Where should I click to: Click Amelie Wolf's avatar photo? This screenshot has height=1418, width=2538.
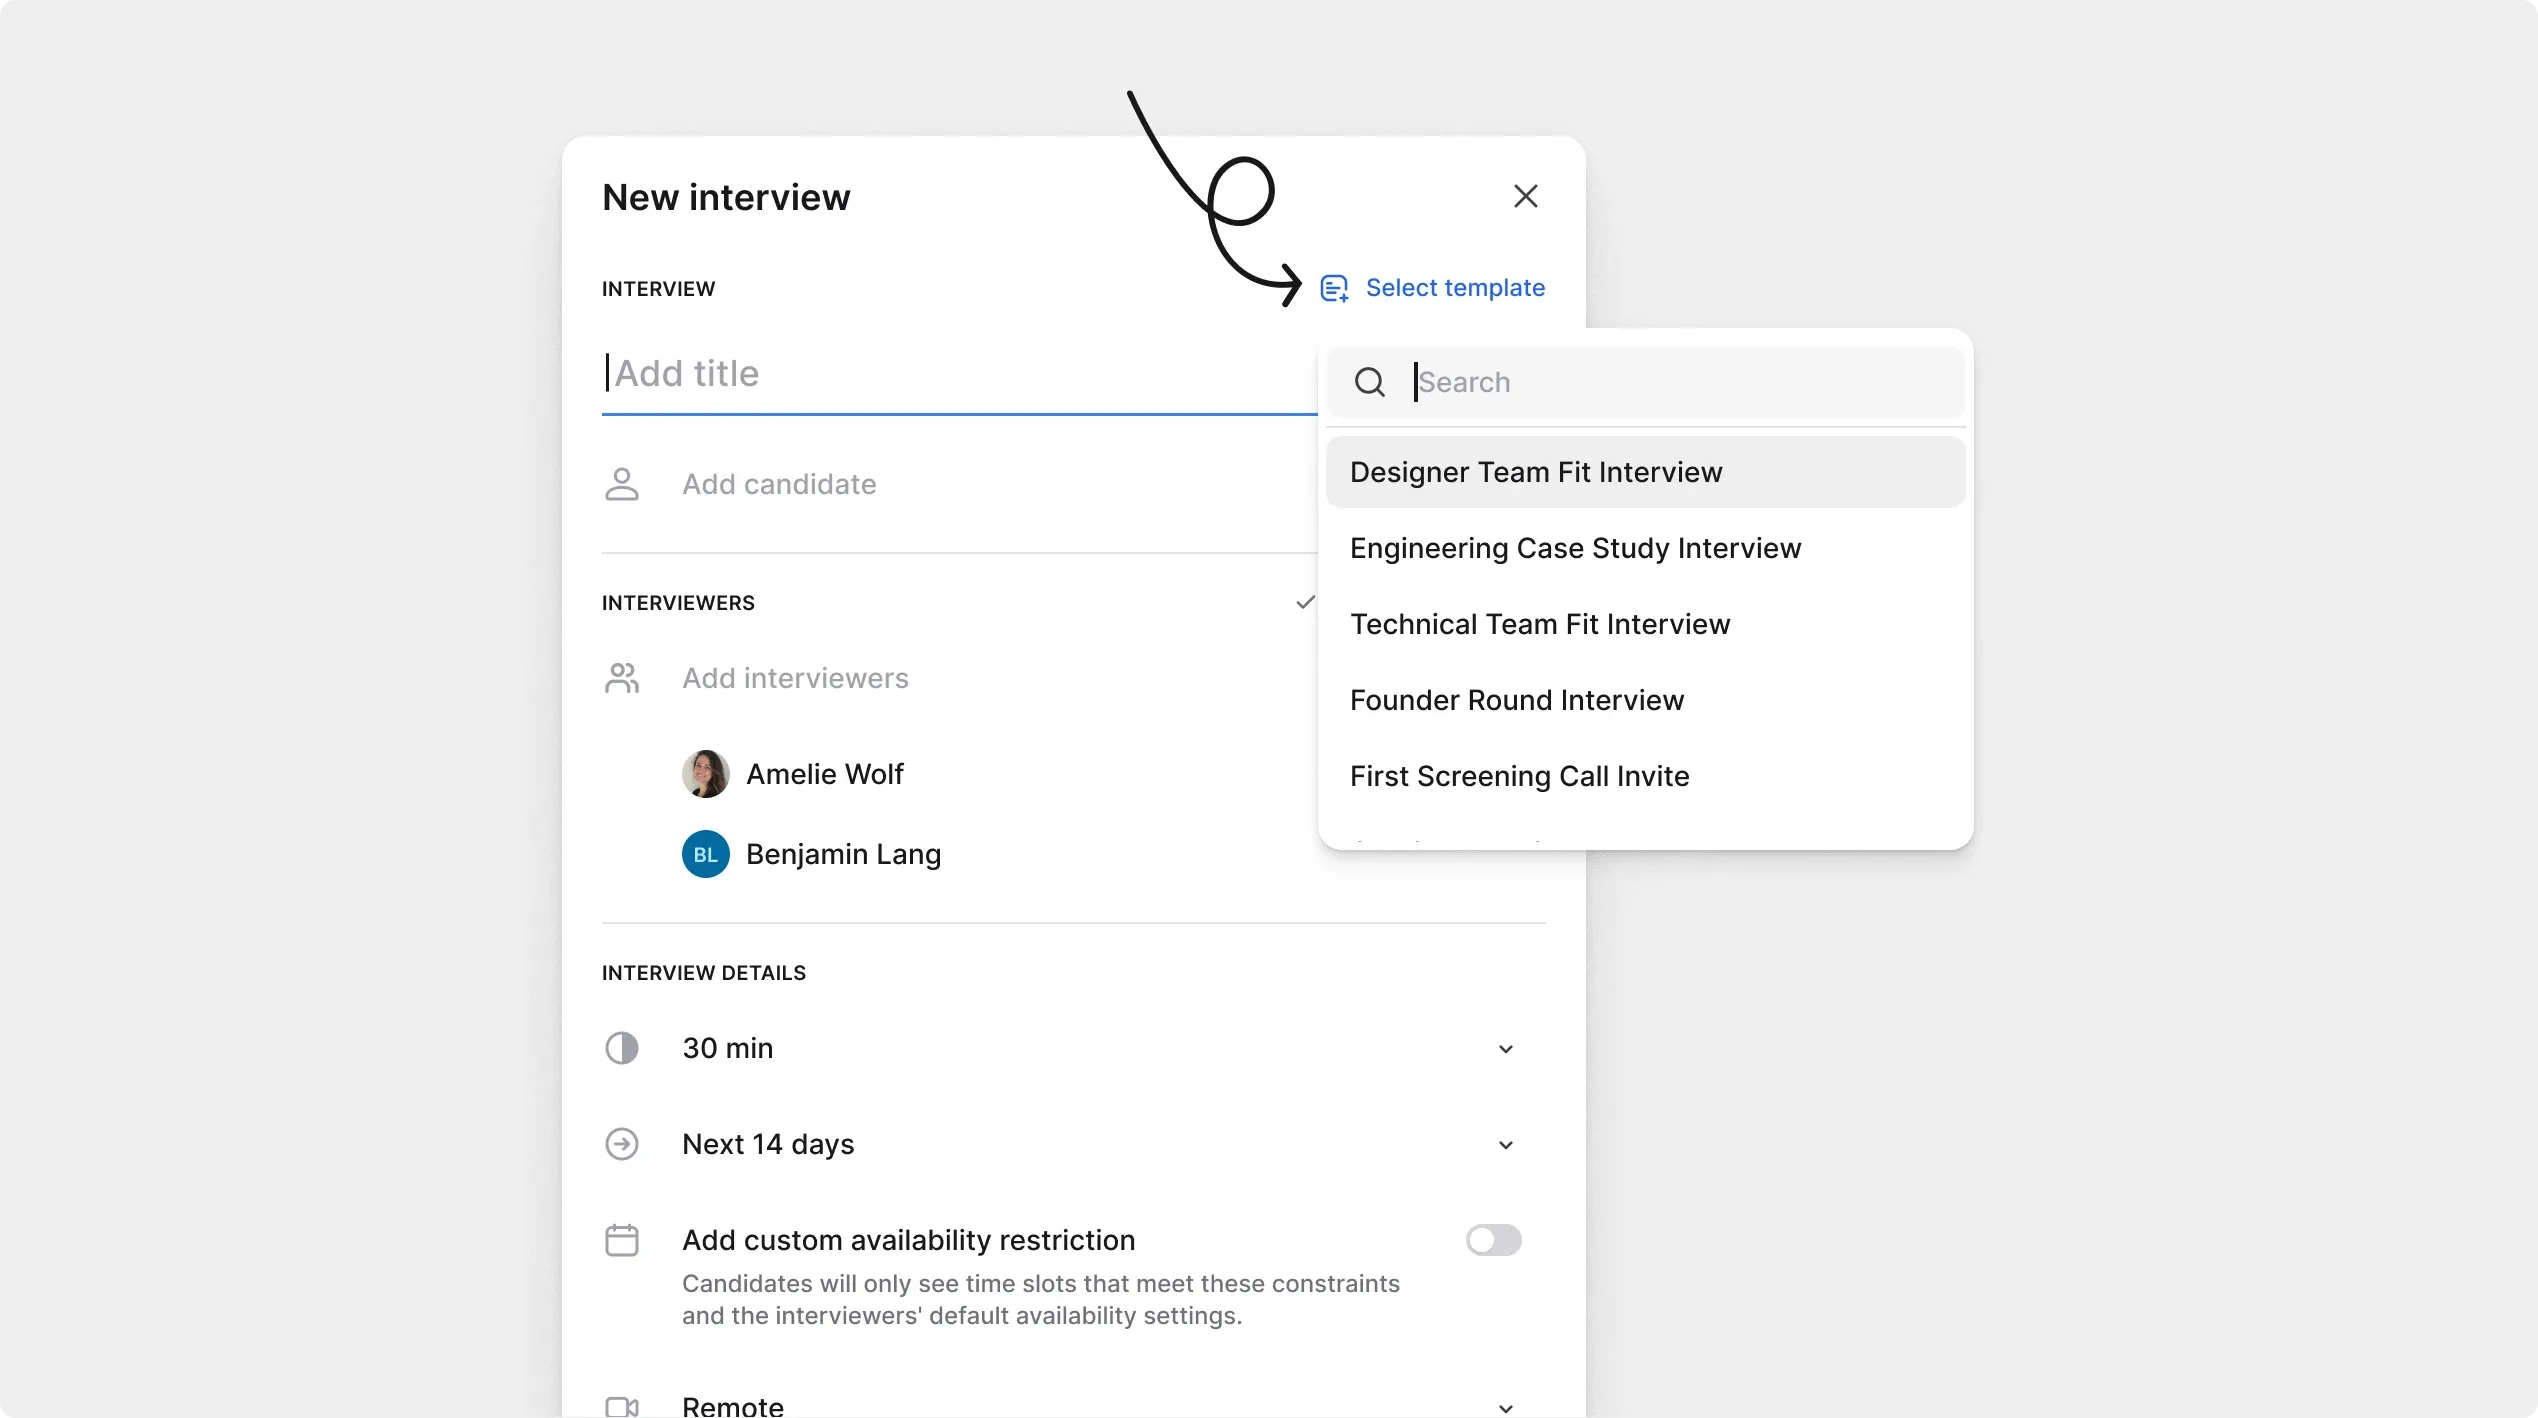705,774
